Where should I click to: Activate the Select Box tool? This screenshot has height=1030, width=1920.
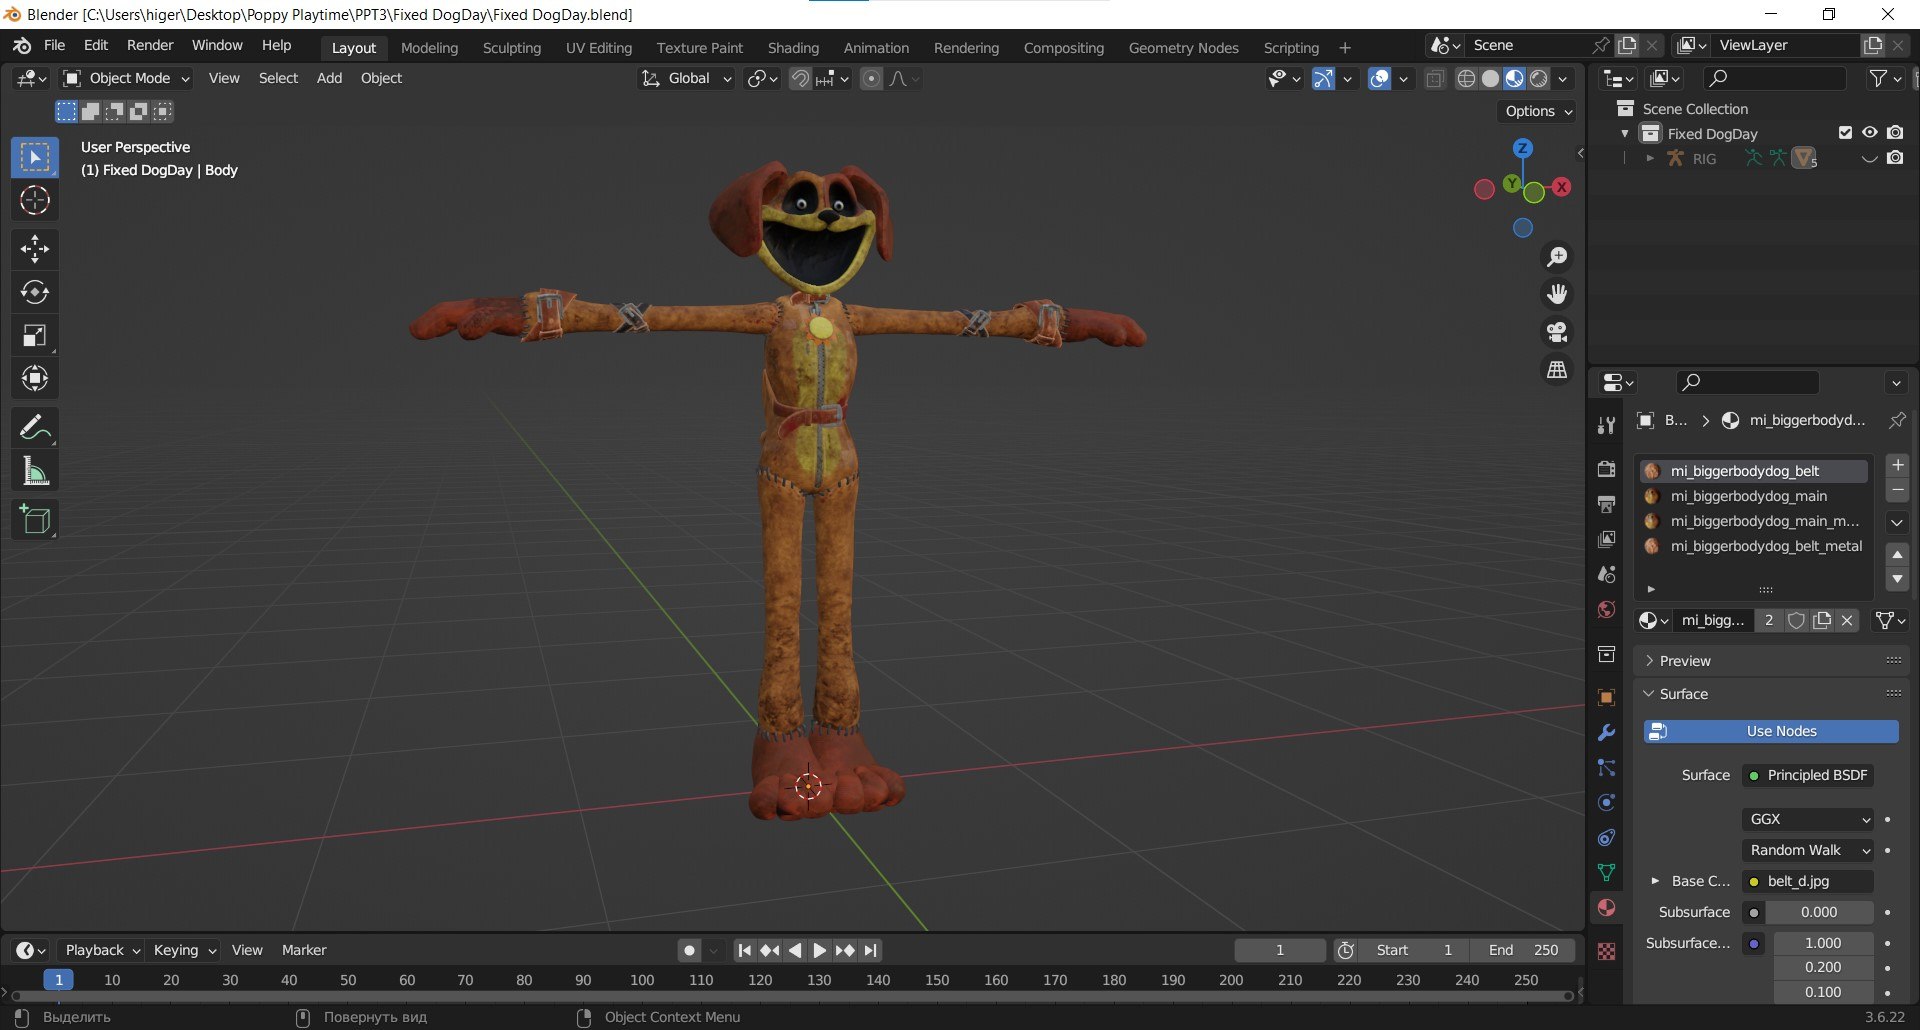click(35, 158)
